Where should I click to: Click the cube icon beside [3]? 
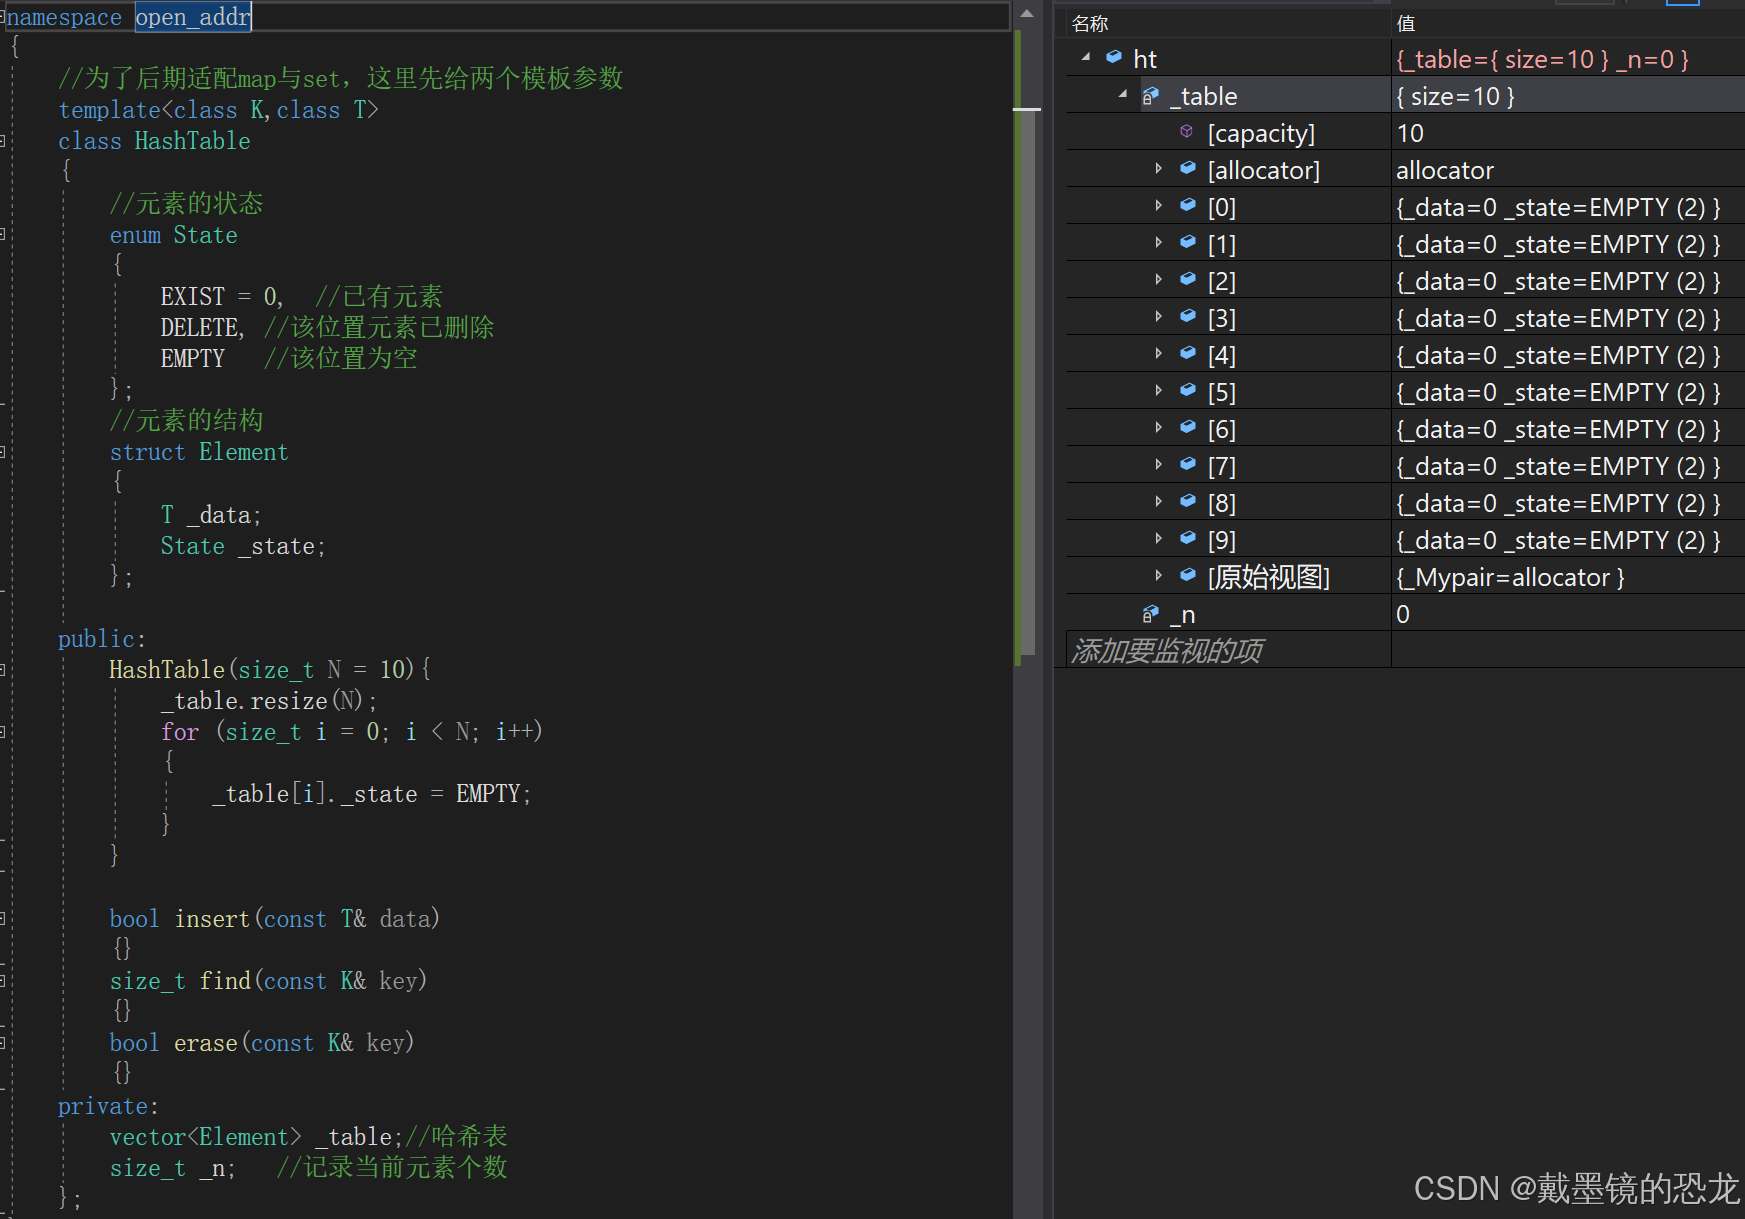coord(1188,317)
